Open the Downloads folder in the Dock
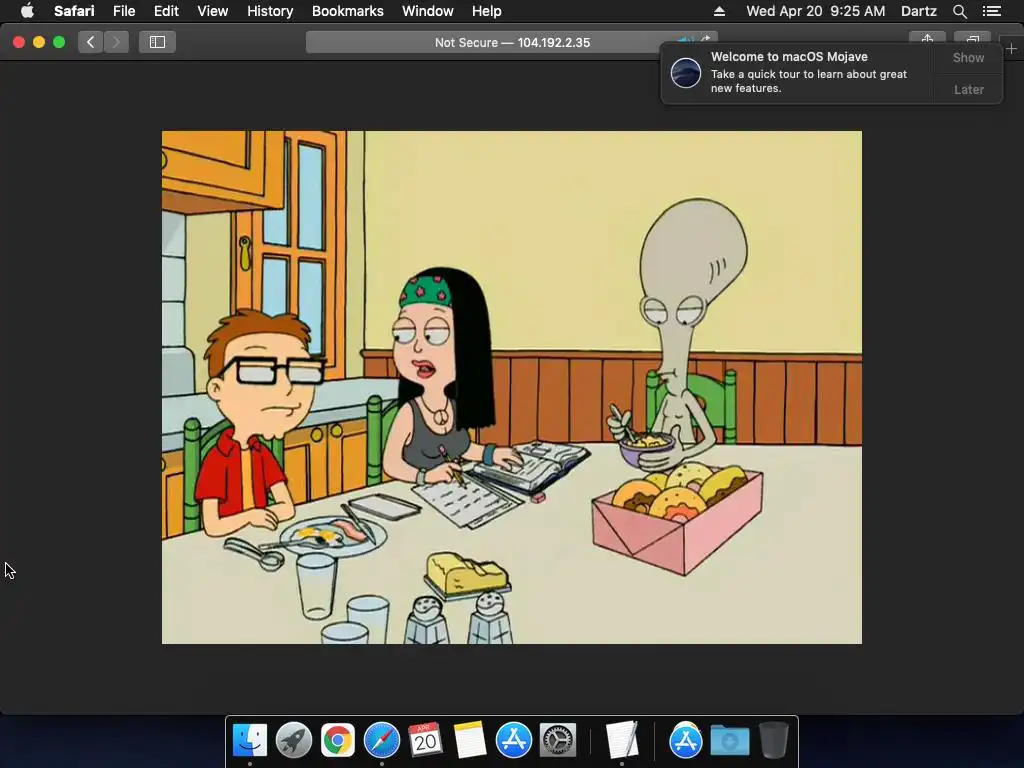Viewport: 1024px width, 768px height. 729,740
